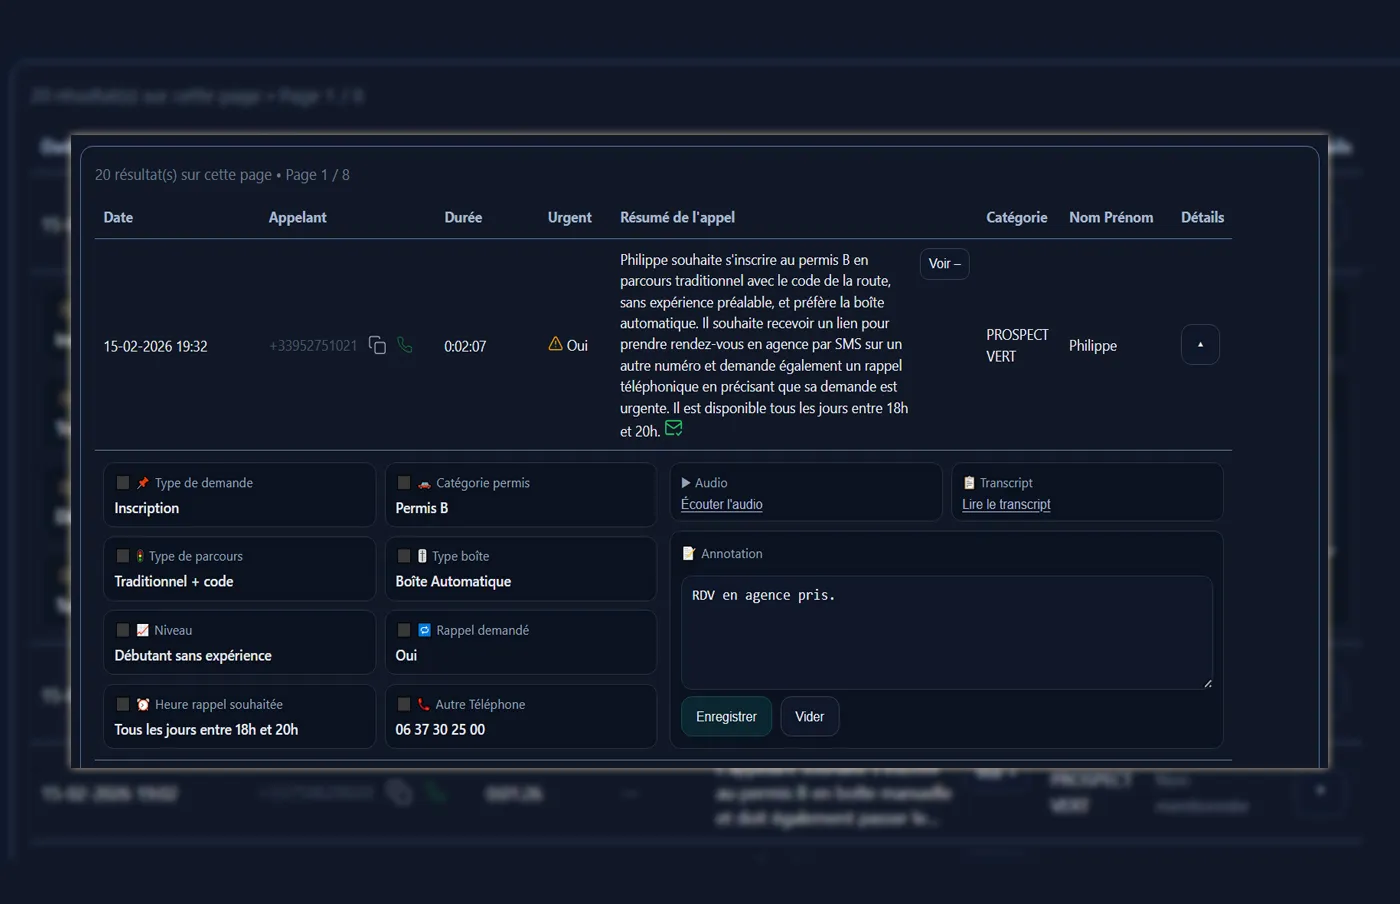Click the Annotation notepad icon
The width and height of the screenshot is (1400, 904).
(688, 554)
